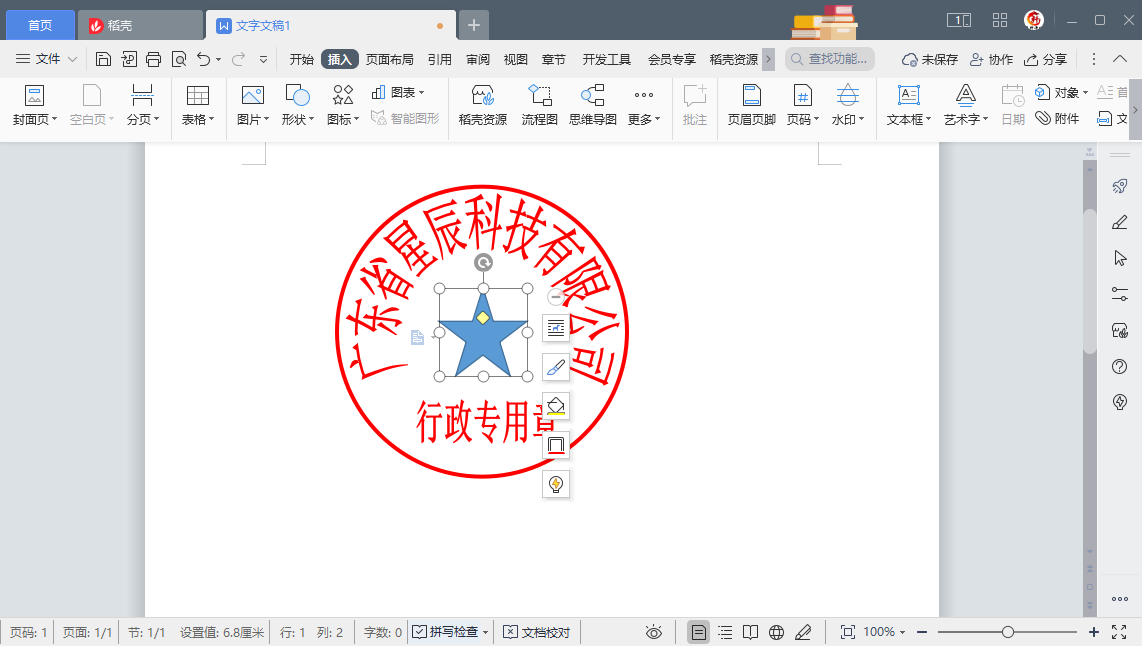Click the 分享 share button
Viewport: 1142px width, 646px height.
(x=1045, y=59)
